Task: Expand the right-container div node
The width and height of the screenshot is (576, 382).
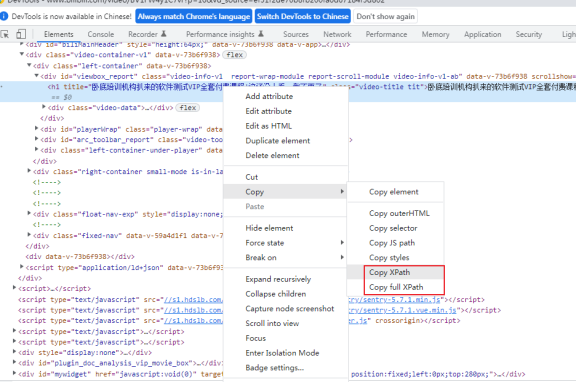Action: tap(29, 171)
